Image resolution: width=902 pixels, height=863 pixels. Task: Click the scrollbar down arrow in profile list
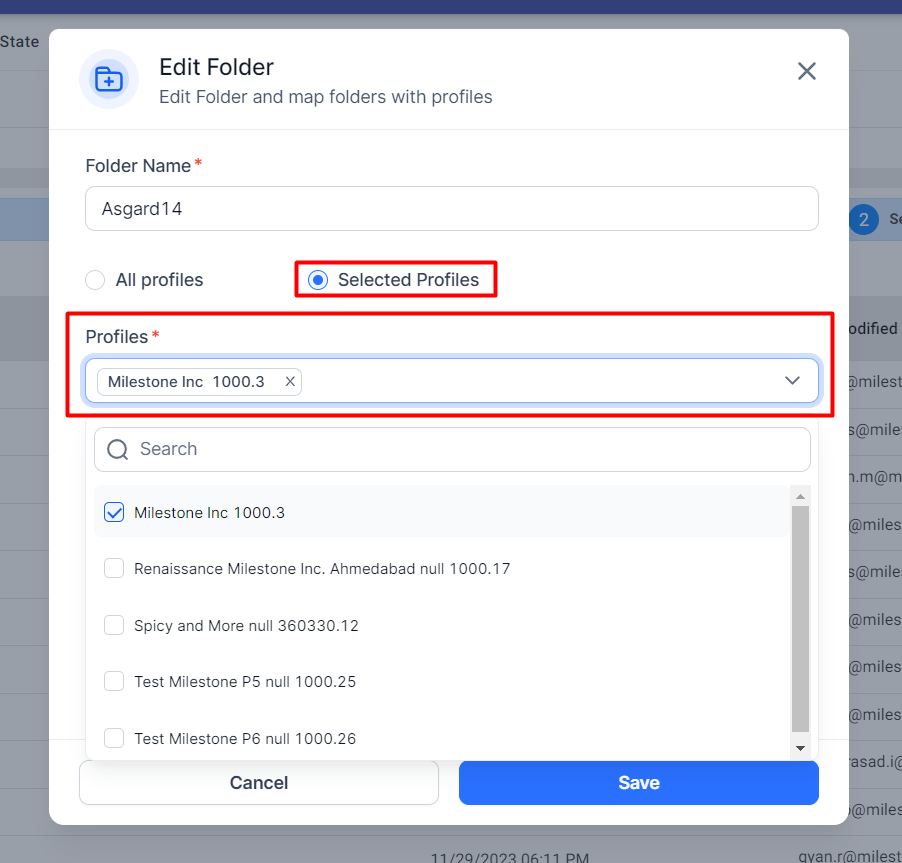click(800, 748)
